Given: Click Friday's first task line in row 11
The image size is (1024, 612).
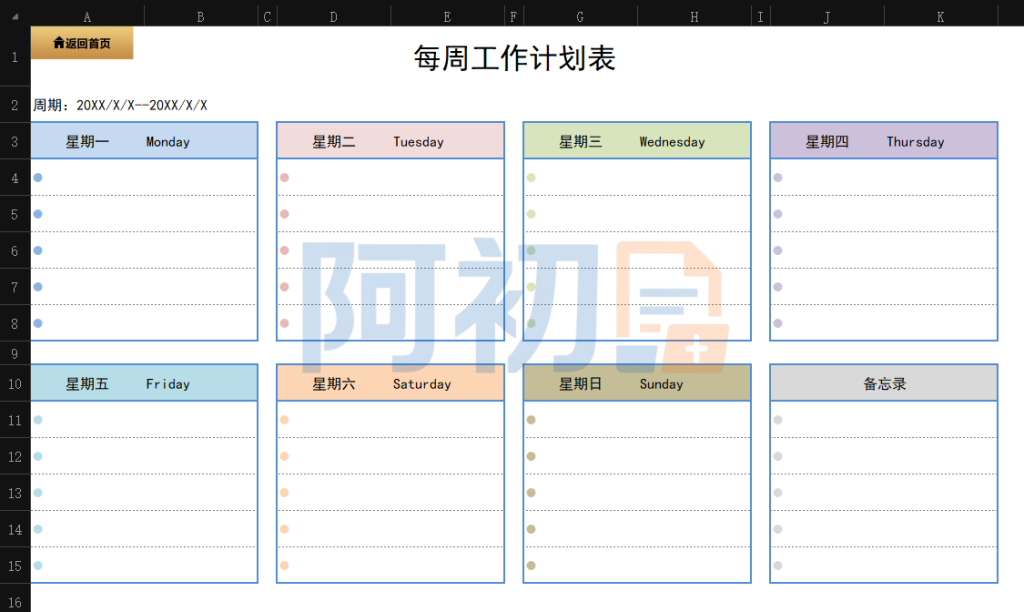Looking at the screenshot, I should [x=144, y=419].
